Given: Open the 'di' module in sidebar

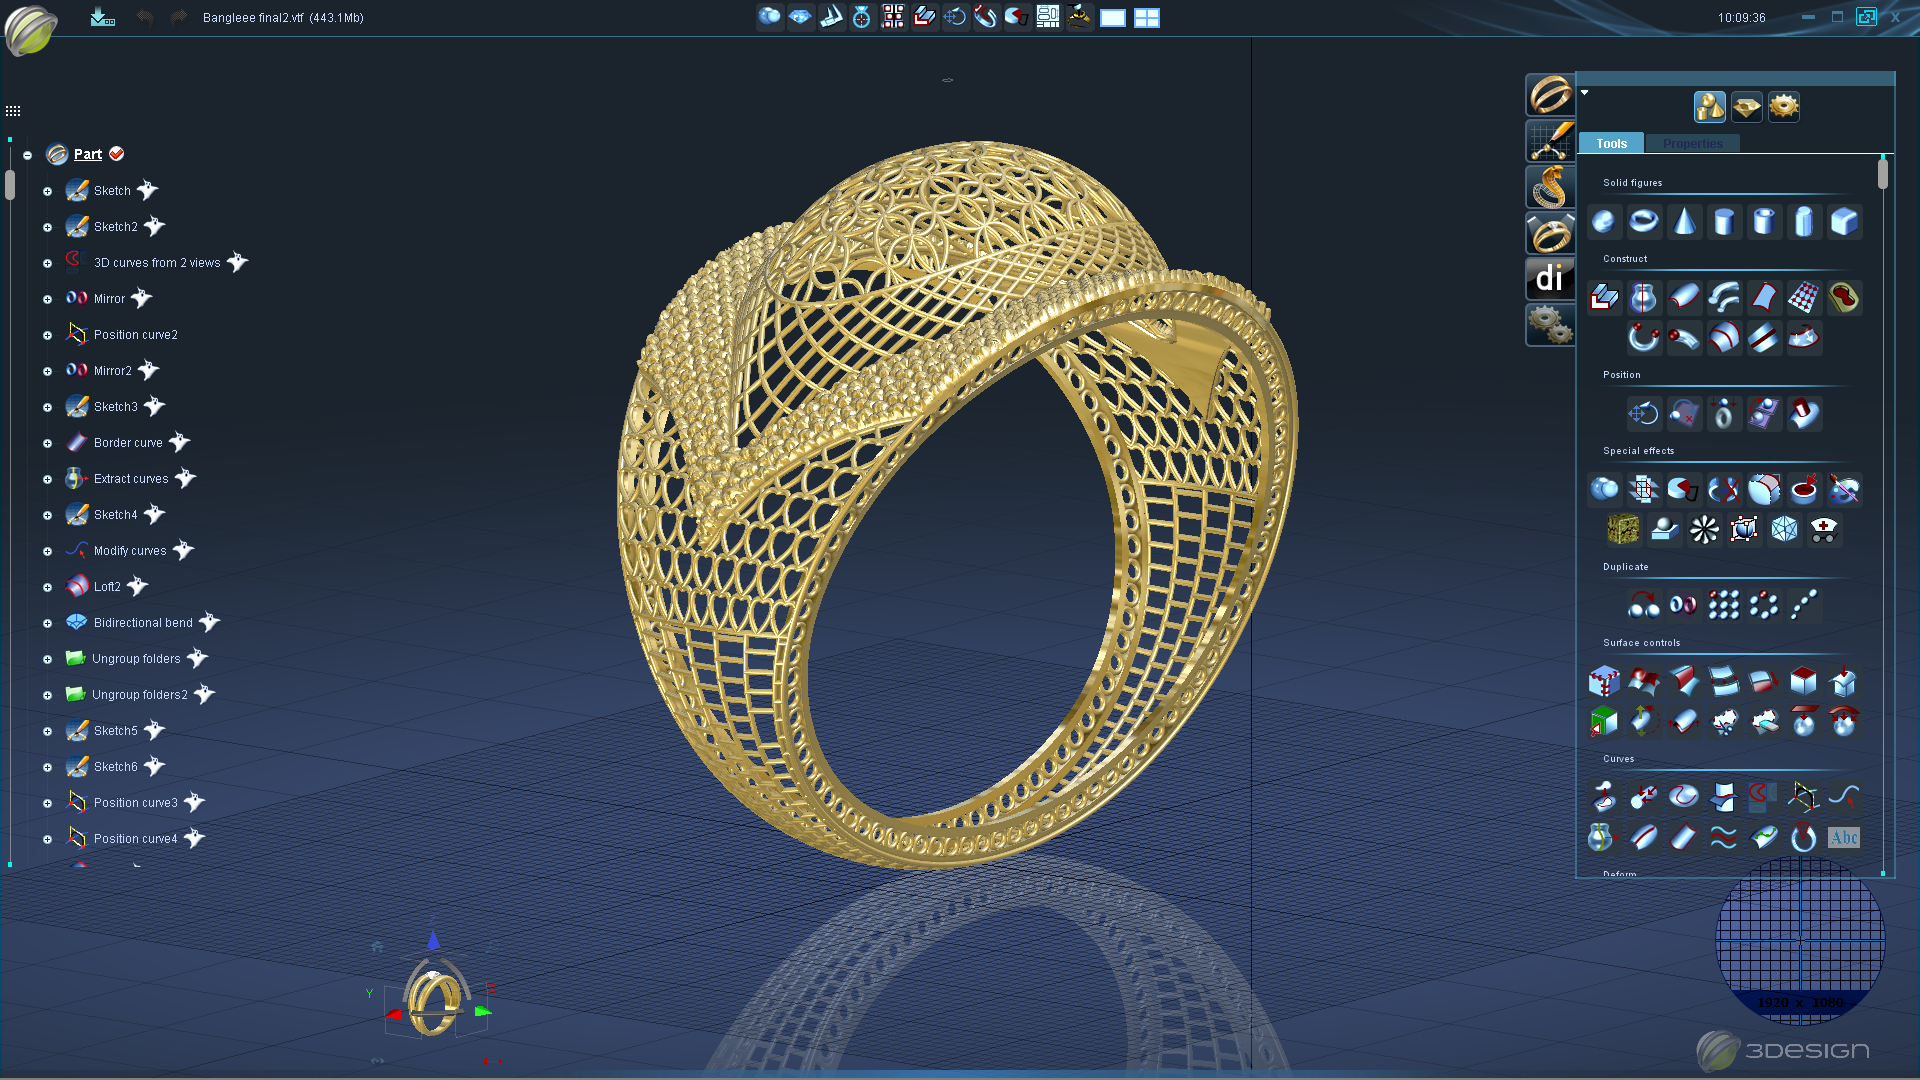Looking at the screenshot, I should pos(1549,278).
